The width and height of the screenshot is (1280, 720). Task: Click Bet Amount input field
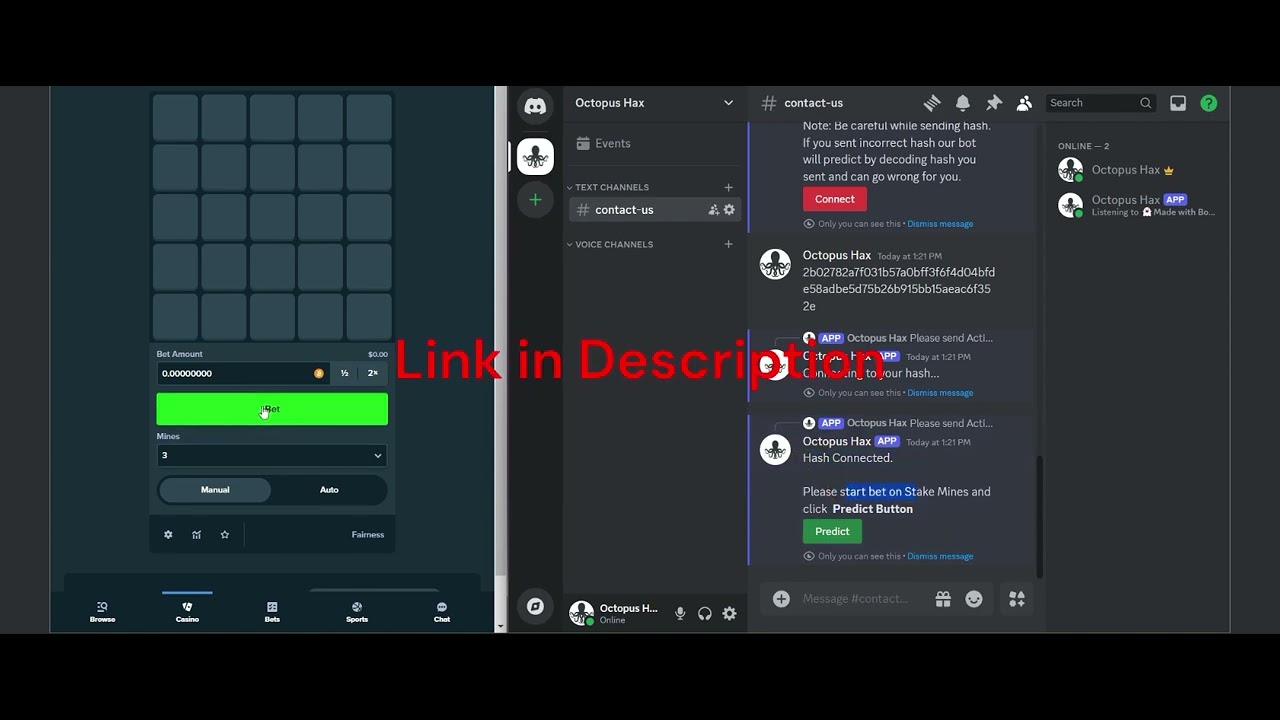[x=243, y=373]
